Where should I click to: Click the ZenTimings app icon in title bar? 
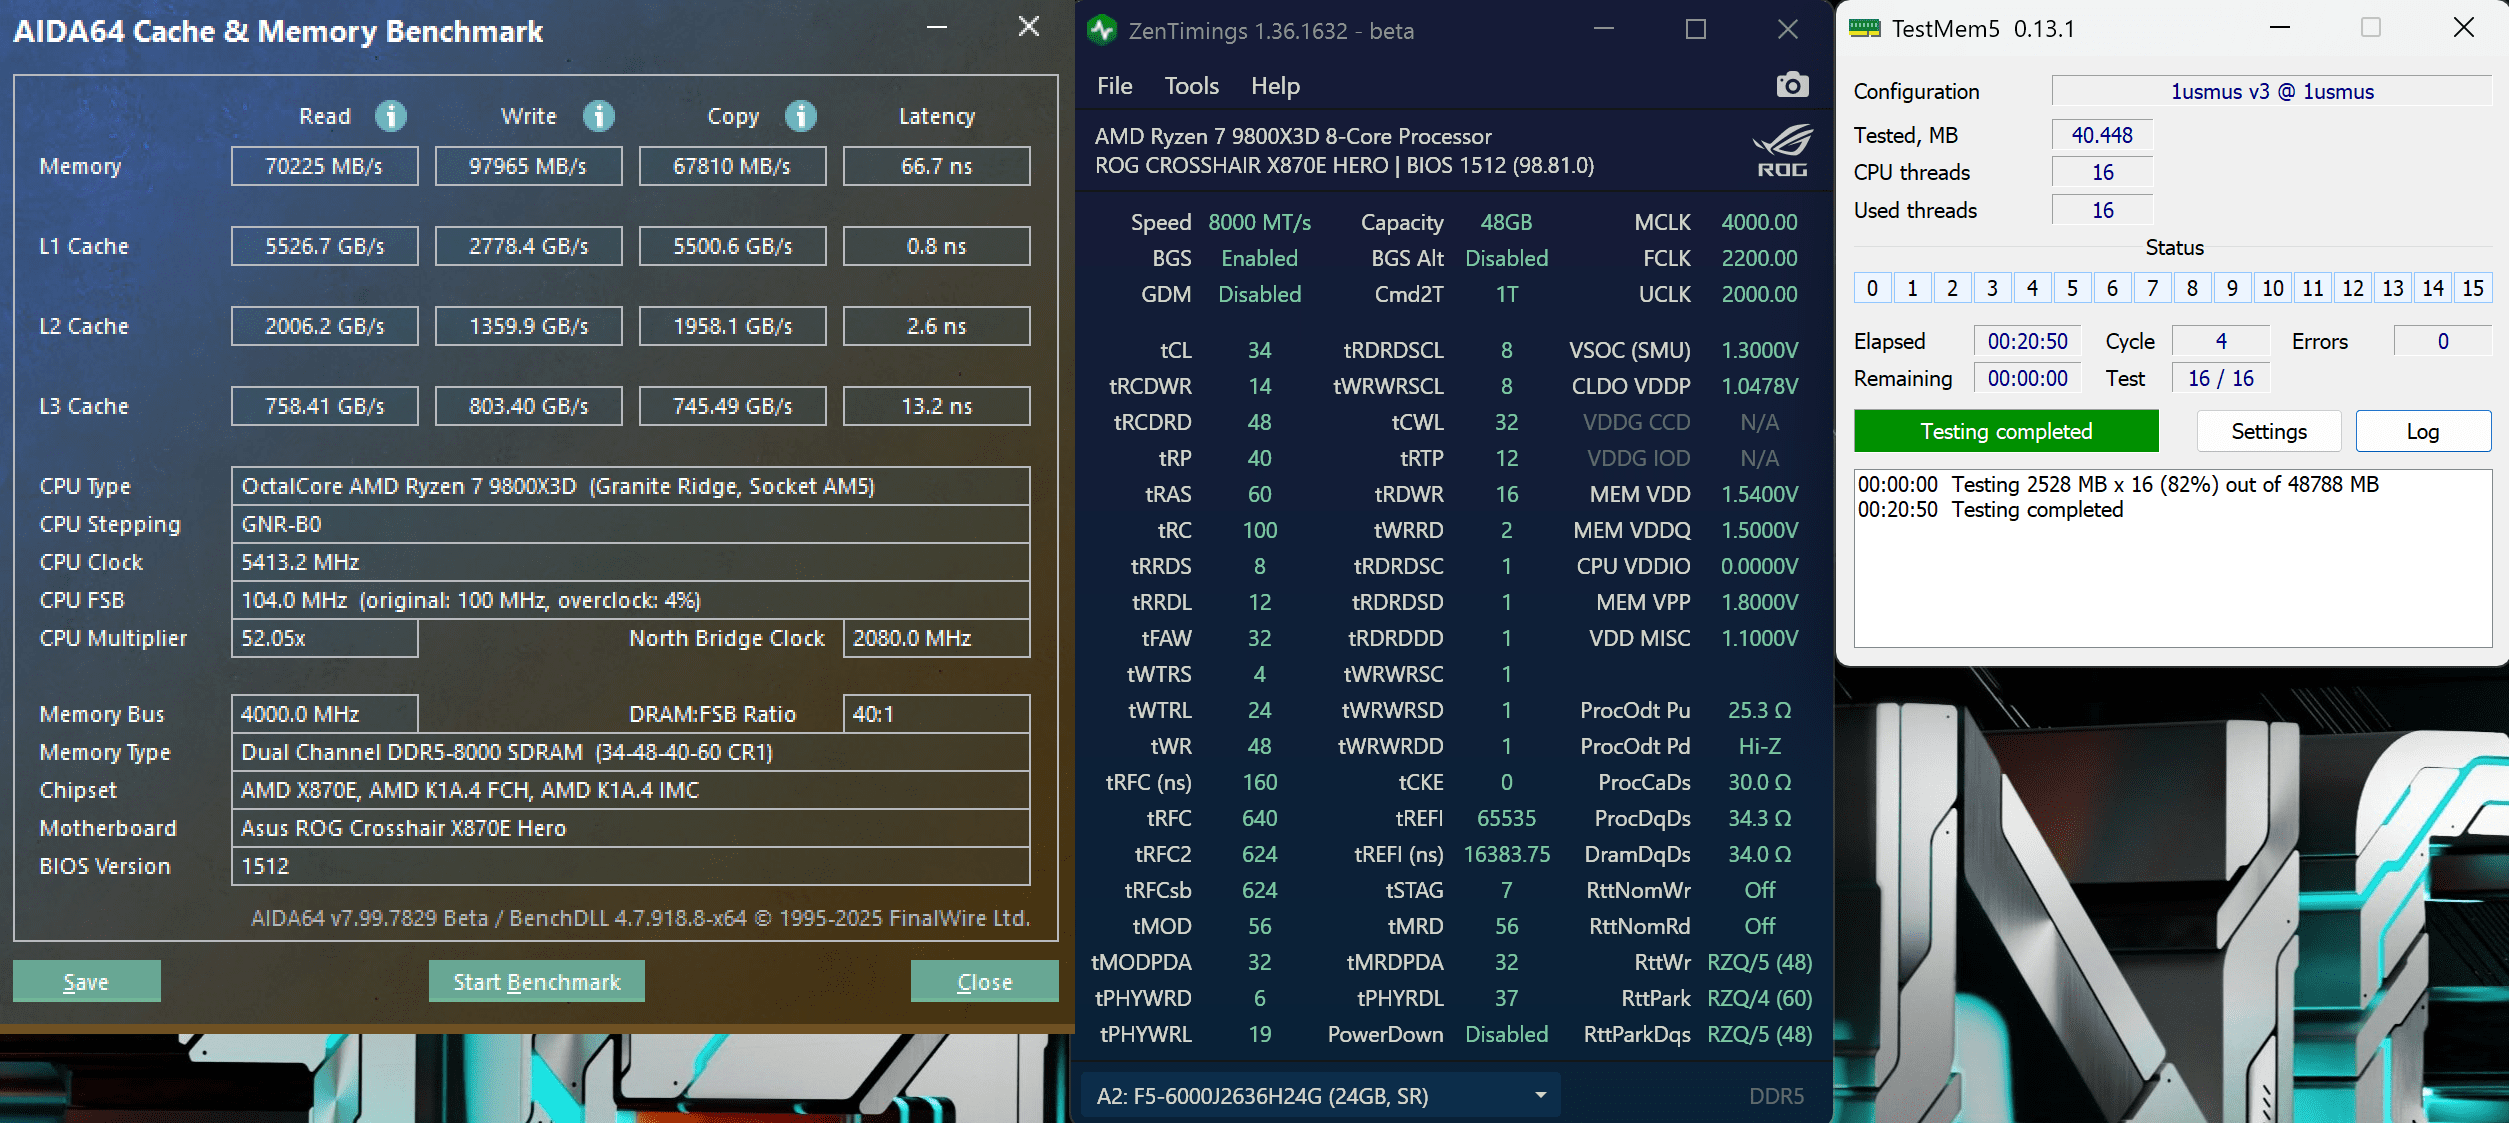(x=1102, y=30)
